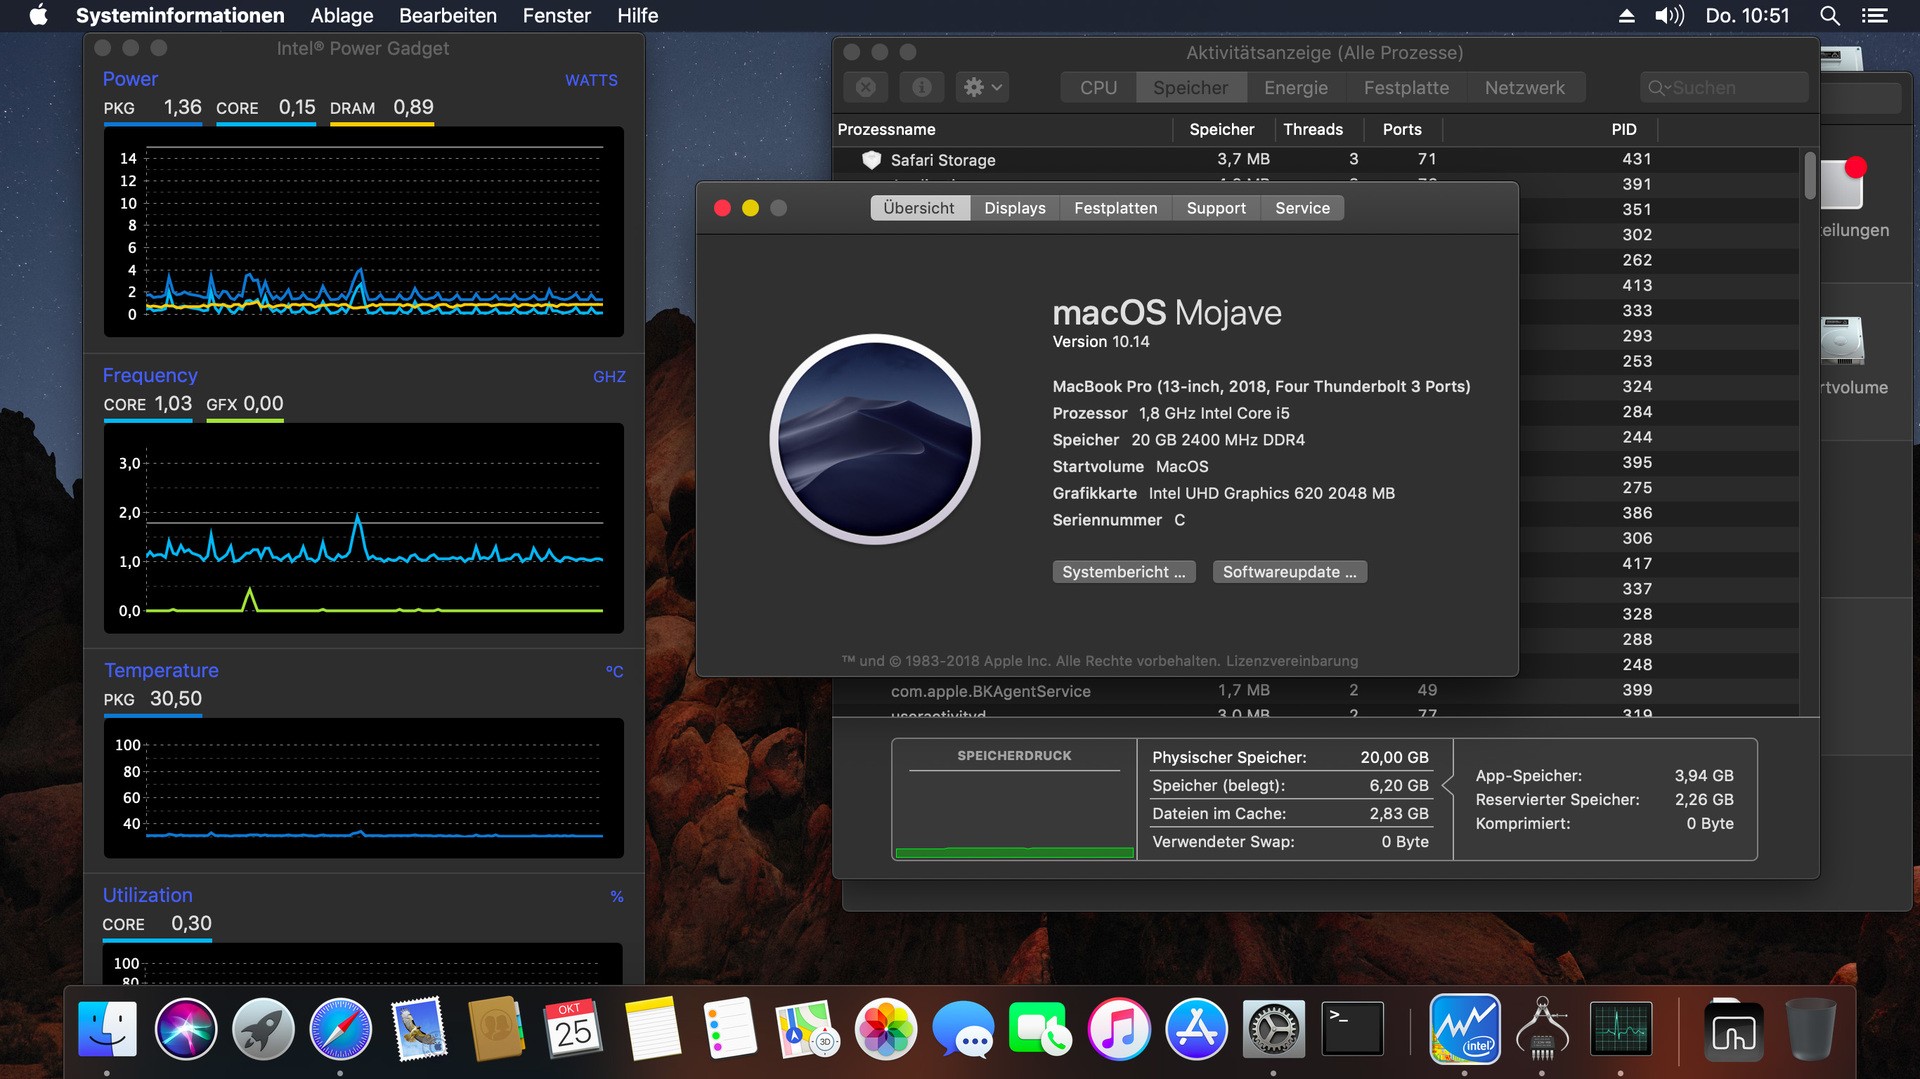This screenshot has height=1079, width=1920.
Task: Launch Safari from the Dock
Action: pos(340,1029)
